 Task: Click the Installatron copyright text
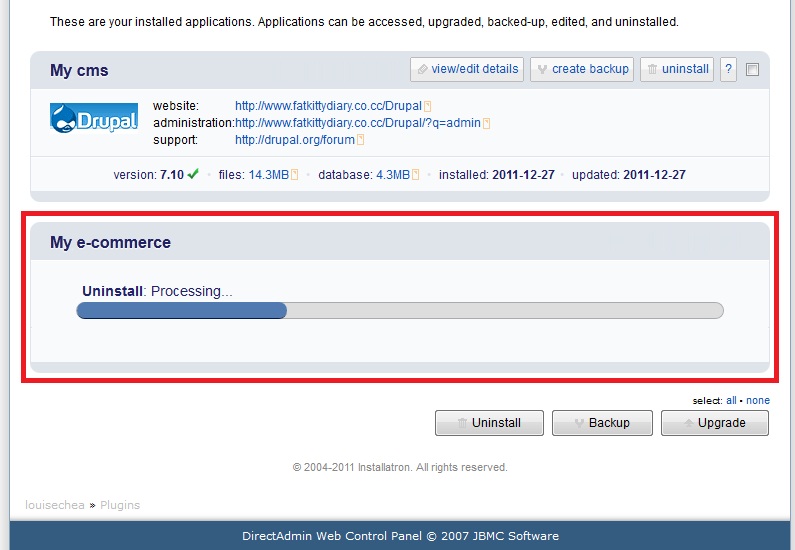click(x=400, y=467)
